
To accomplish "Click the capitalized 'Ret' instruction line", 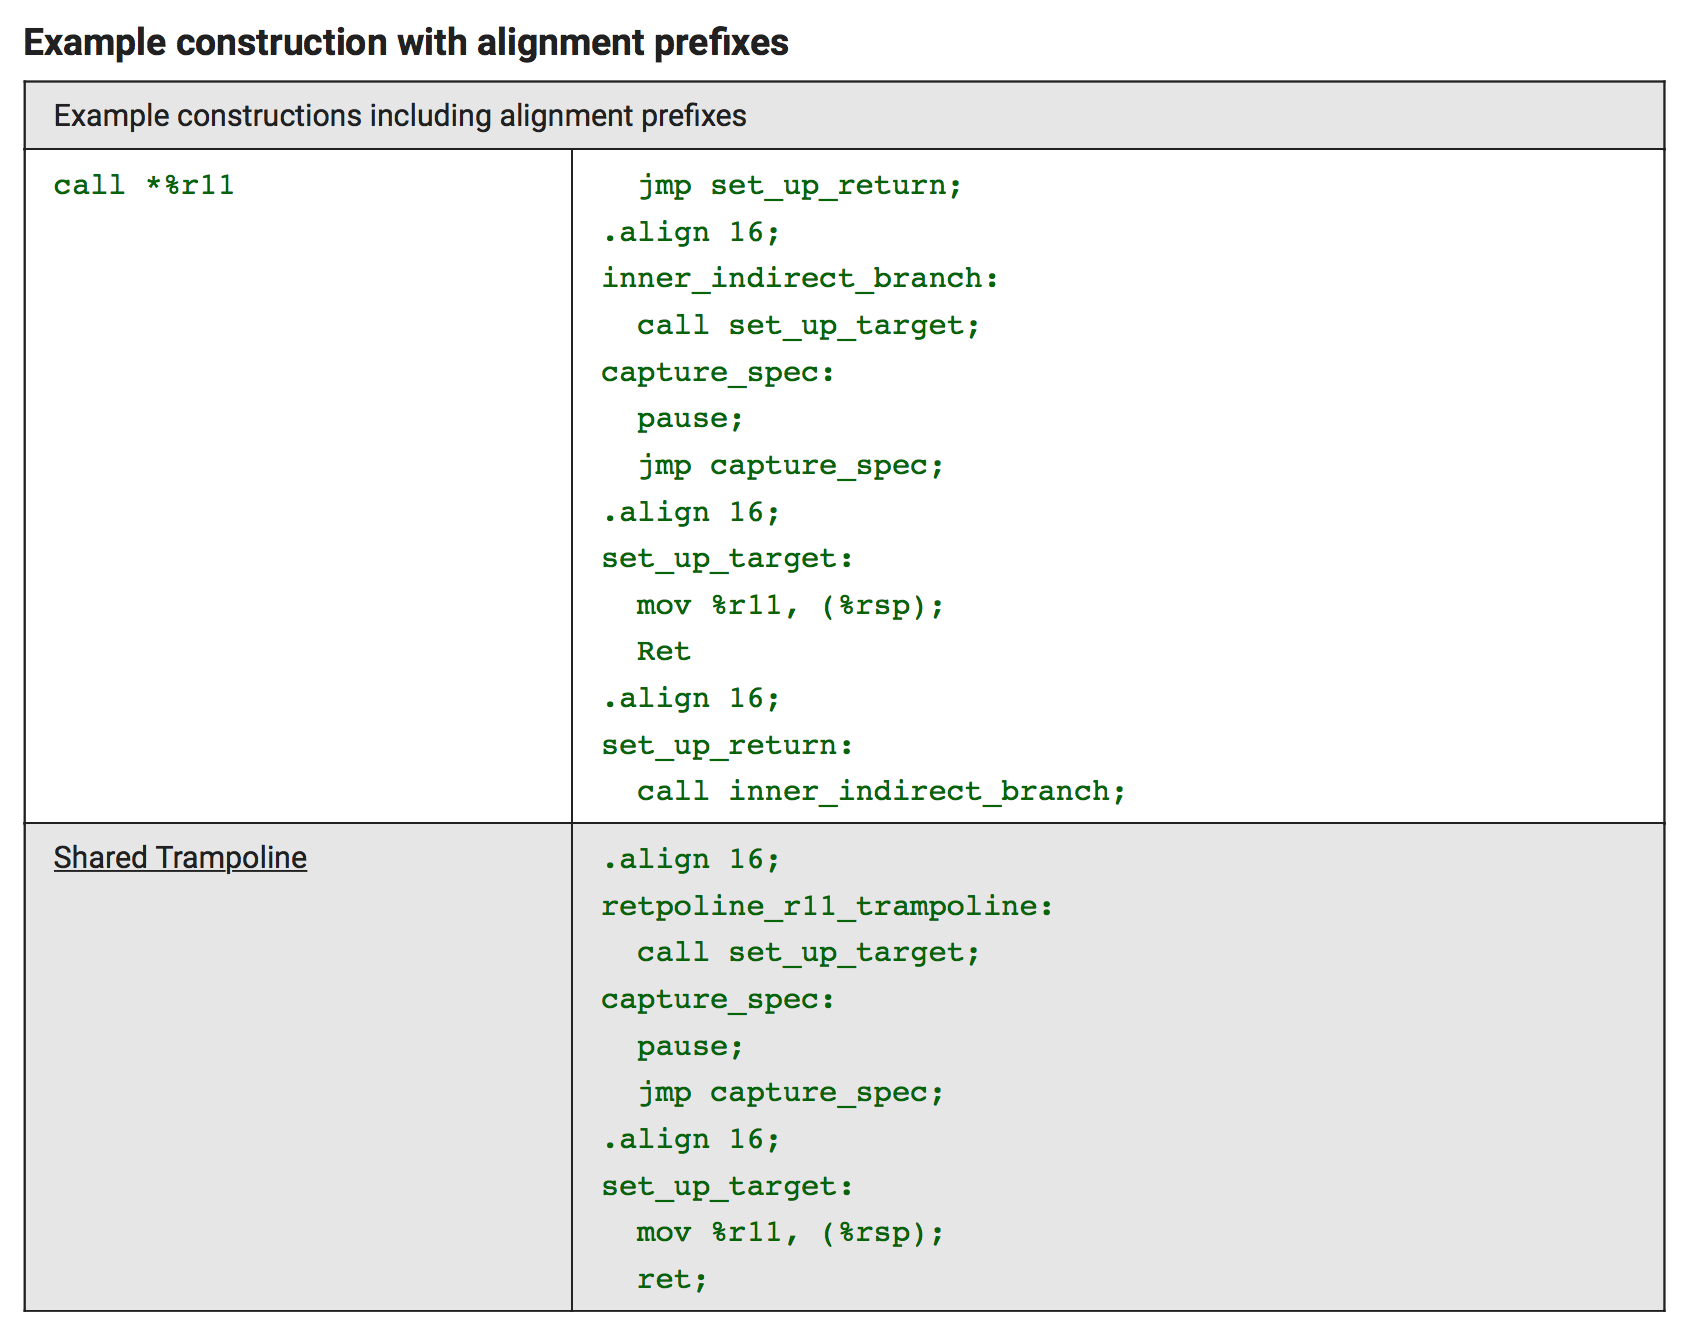I will click(x=663, y=651).
